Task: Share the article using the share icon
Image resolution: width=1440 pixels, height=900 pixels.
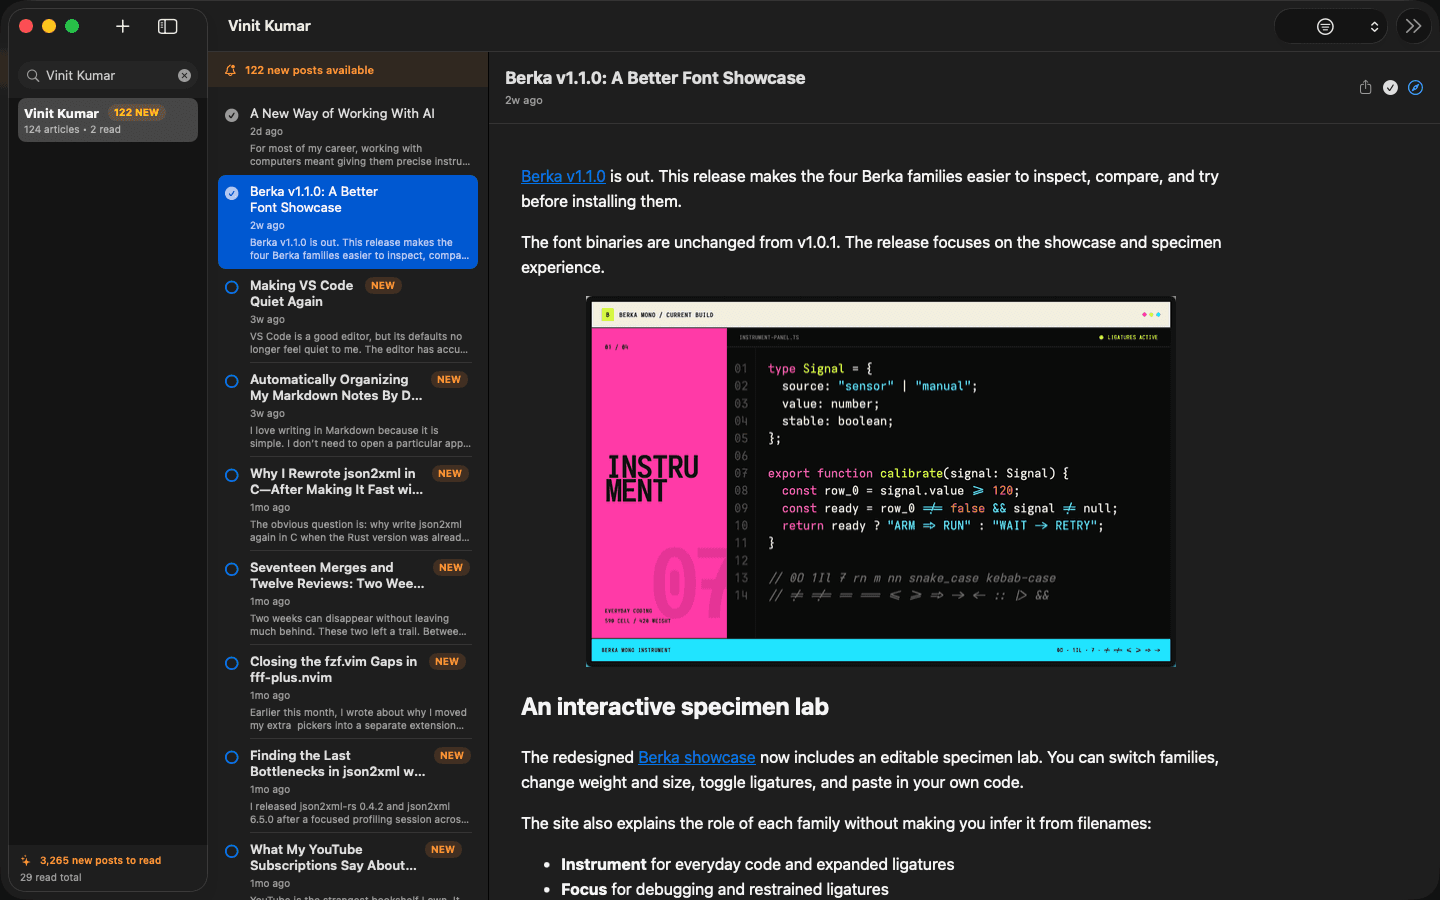Action: (1365, 87)
